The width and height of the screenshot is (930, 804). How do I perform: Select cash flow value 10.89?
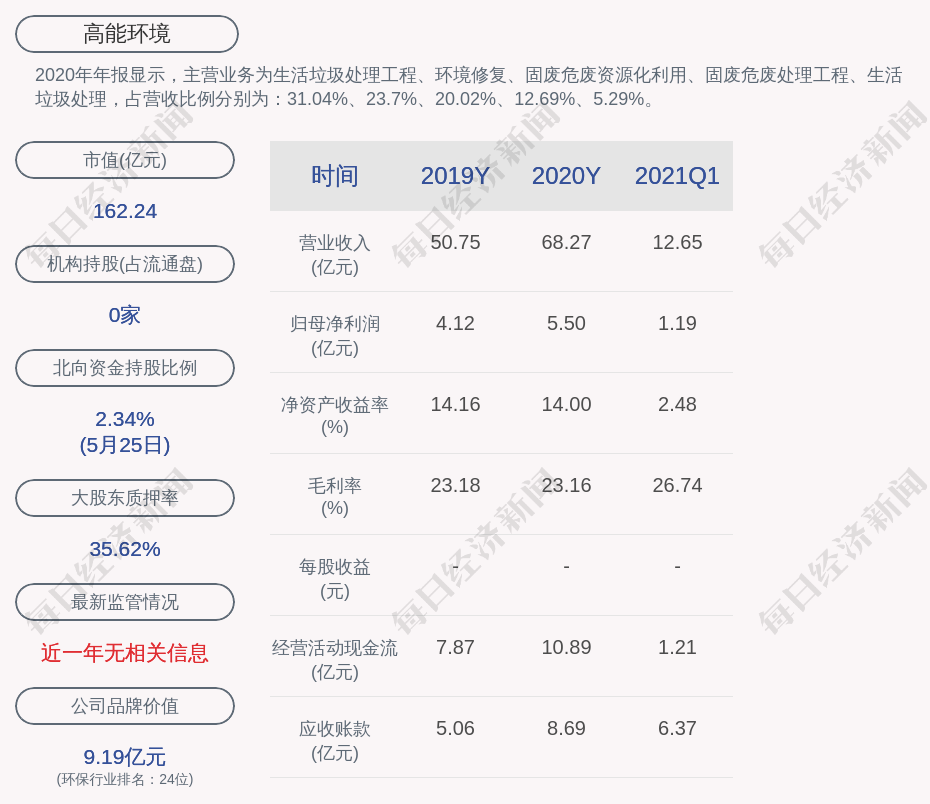coord(566,647)
